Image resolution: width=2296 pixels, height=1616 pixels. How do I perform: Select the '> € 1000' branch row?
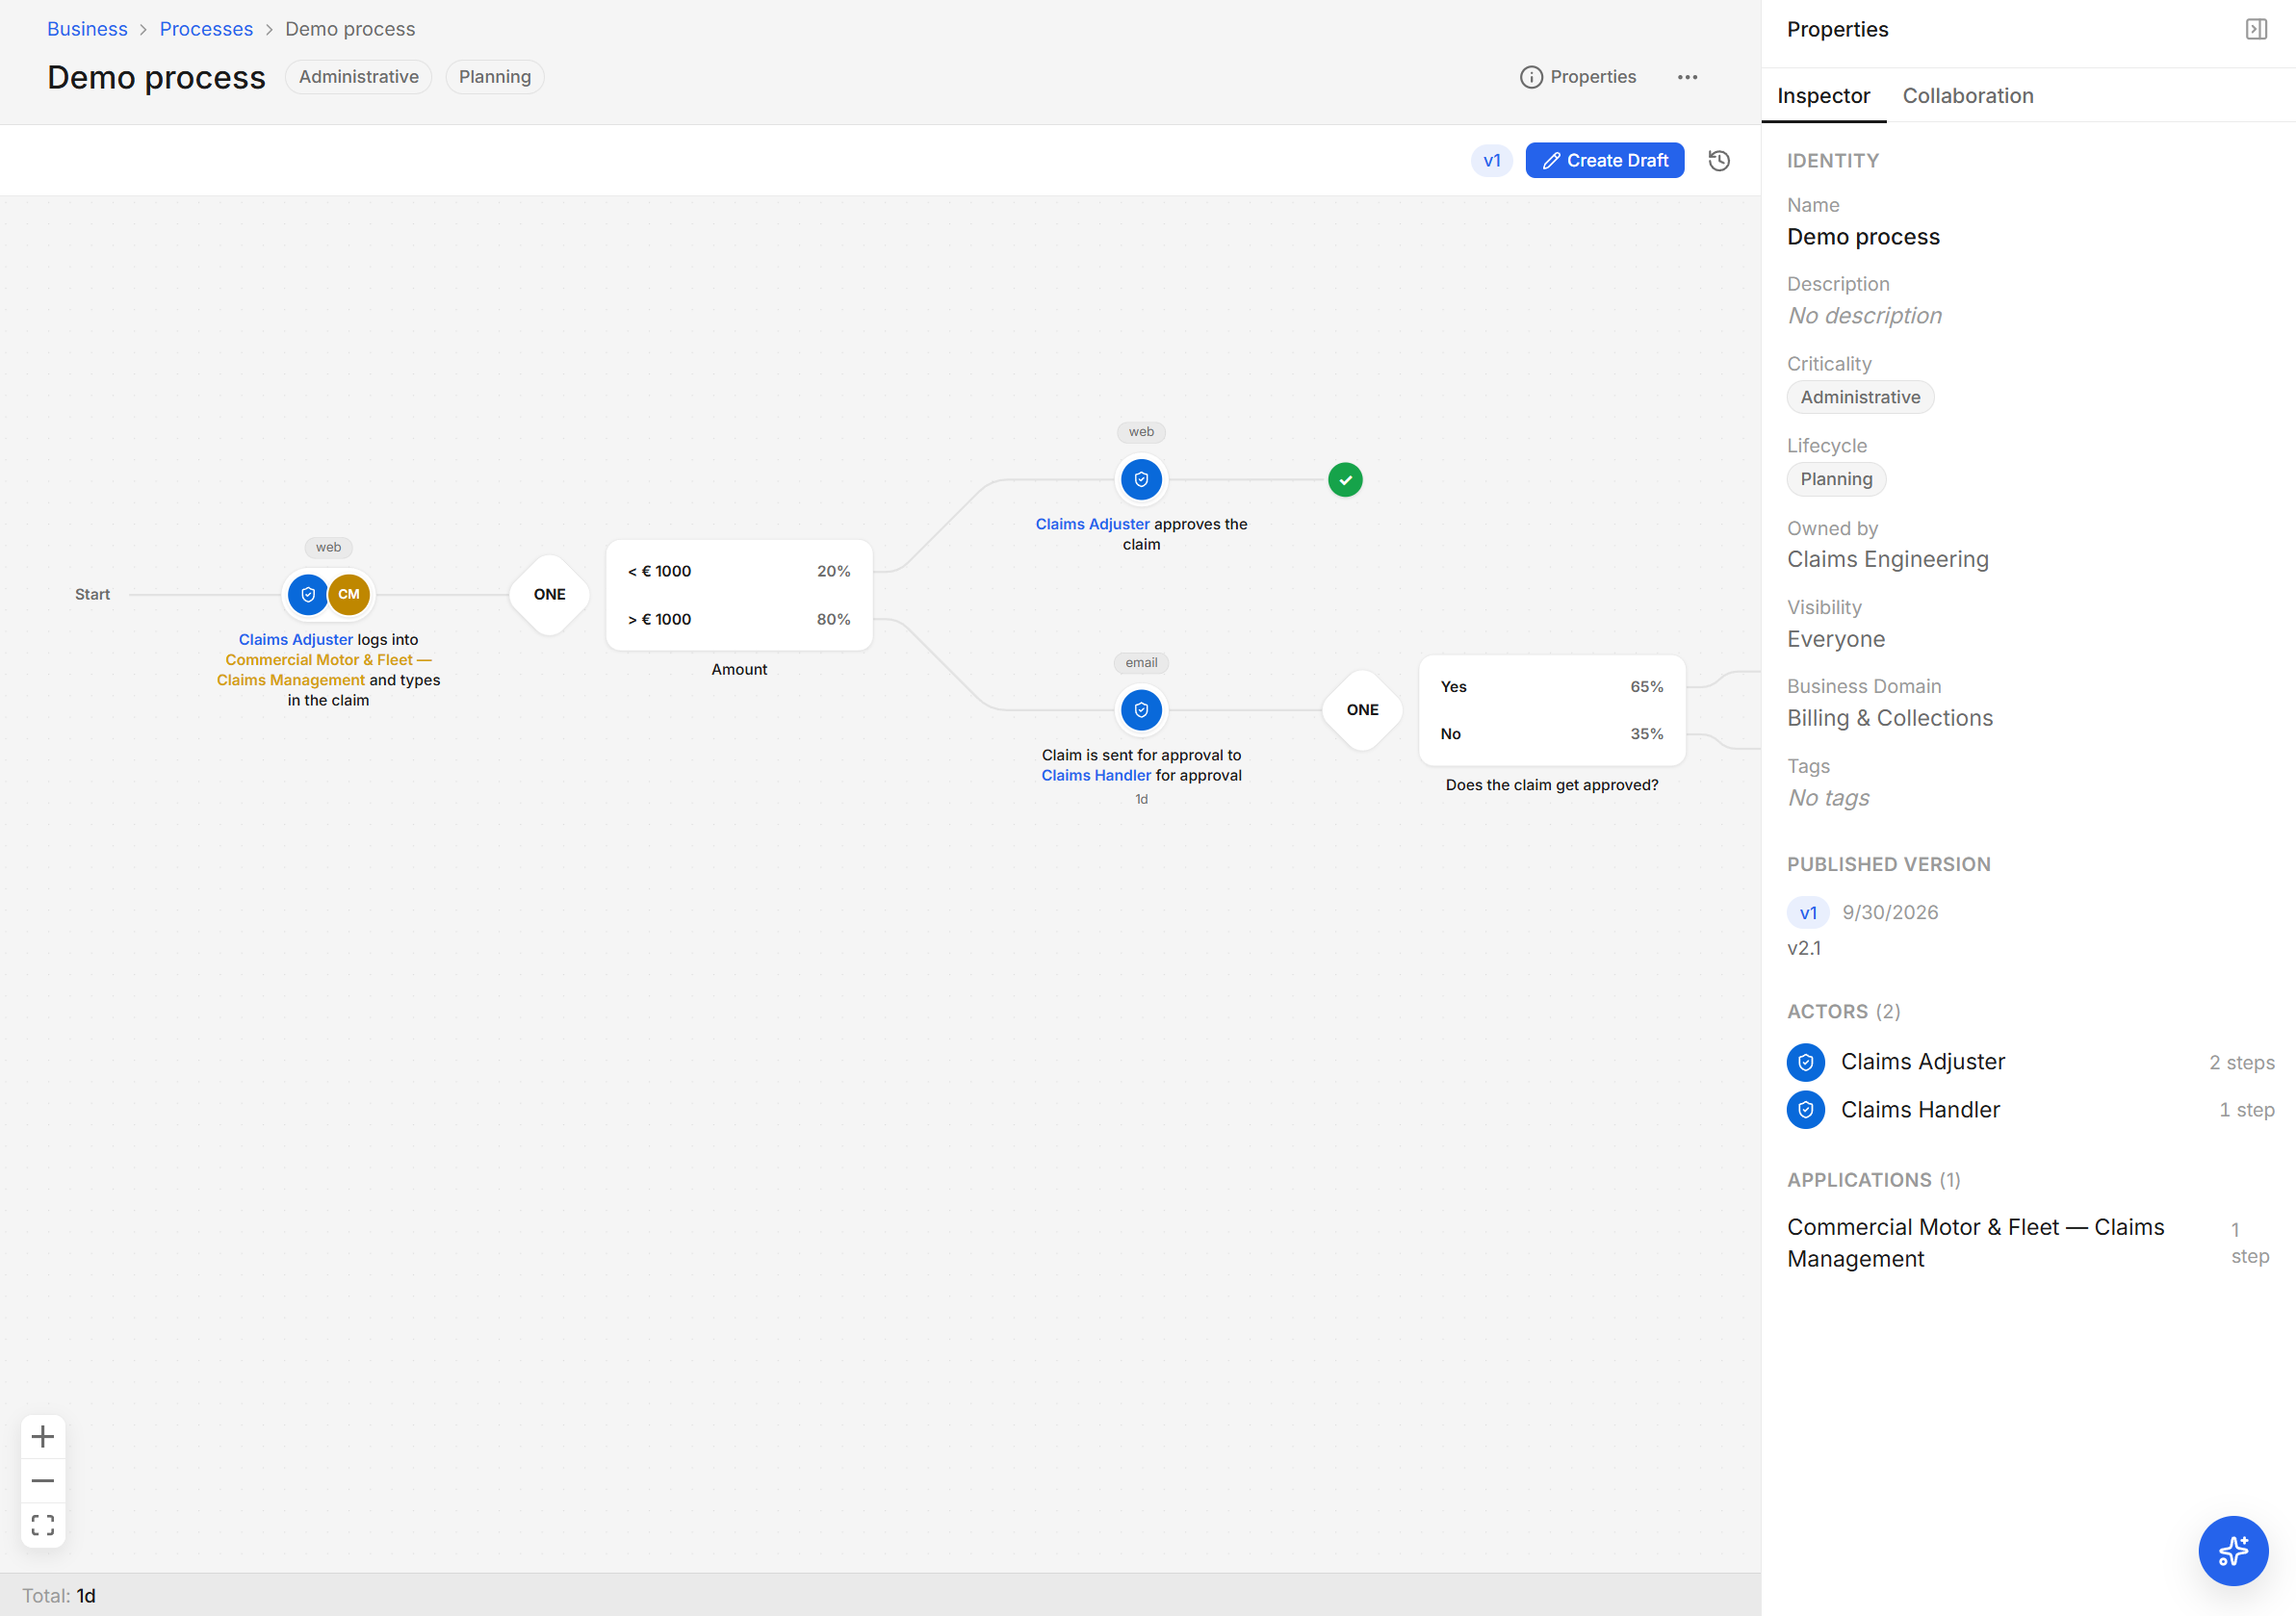click(x=739, y=619)
